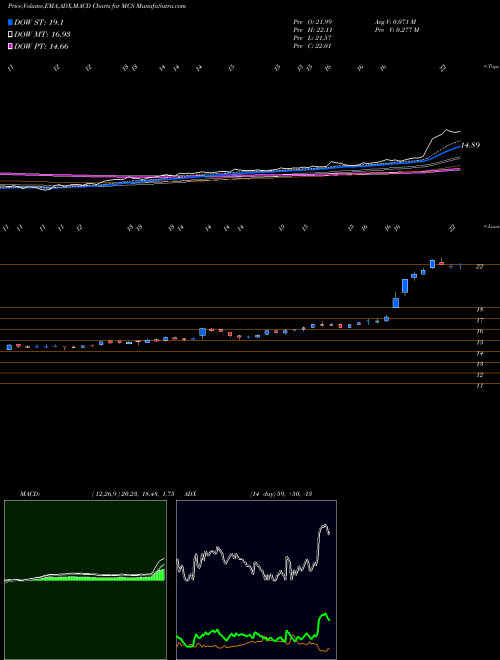Click the 'Pre C: 22.01' close value
Image resolution: width=500 pixels, height=660 pixels.
coord(313,46)
